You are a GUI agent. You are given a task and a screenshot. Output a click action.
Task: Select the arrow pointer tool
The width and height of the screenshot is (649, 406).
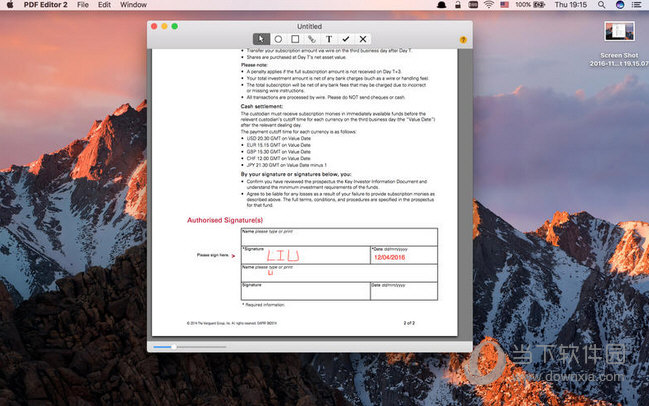262,39
